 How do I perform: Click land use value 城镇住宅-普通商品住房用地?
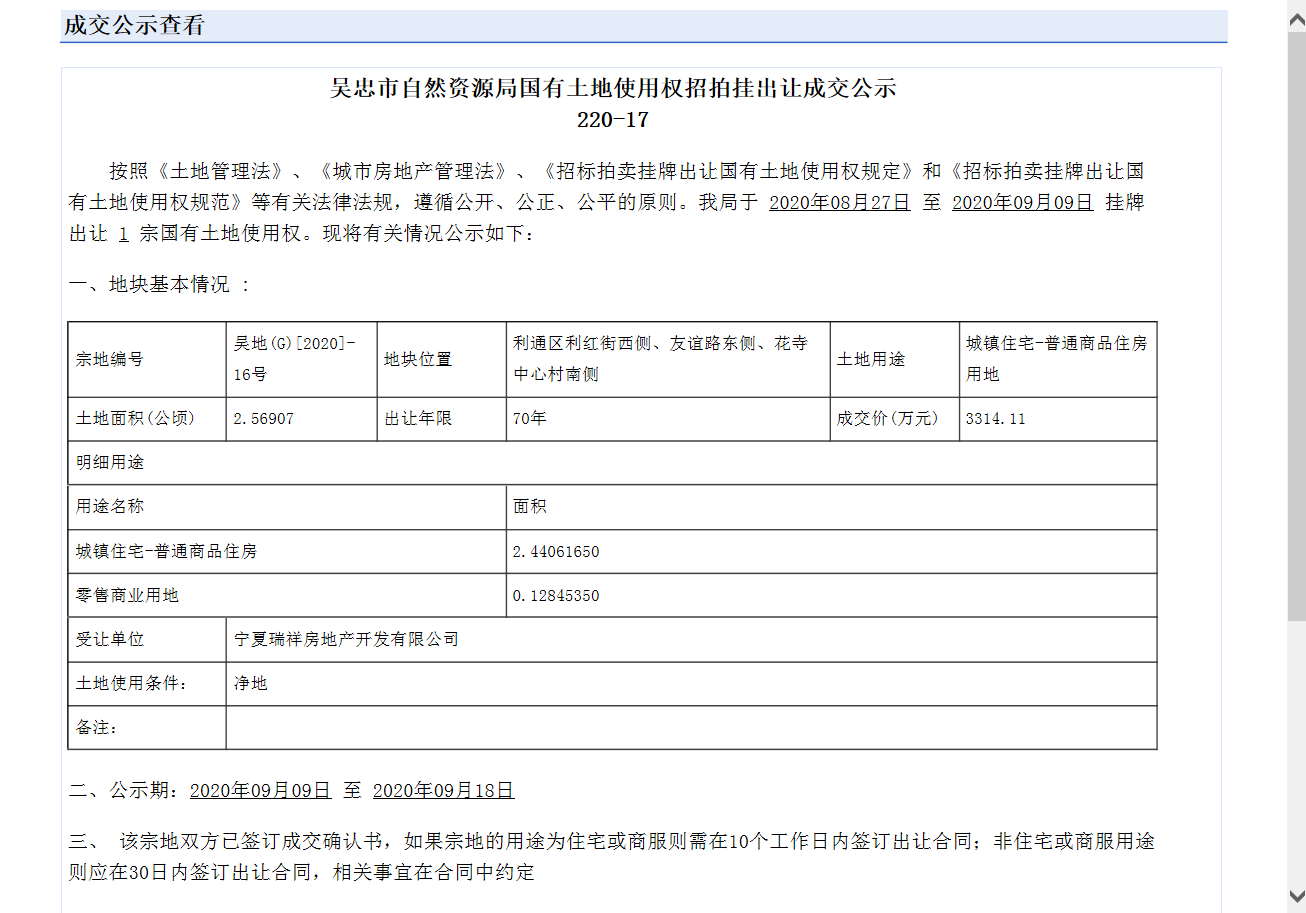pyautogui.click(x=1056, y=359)
